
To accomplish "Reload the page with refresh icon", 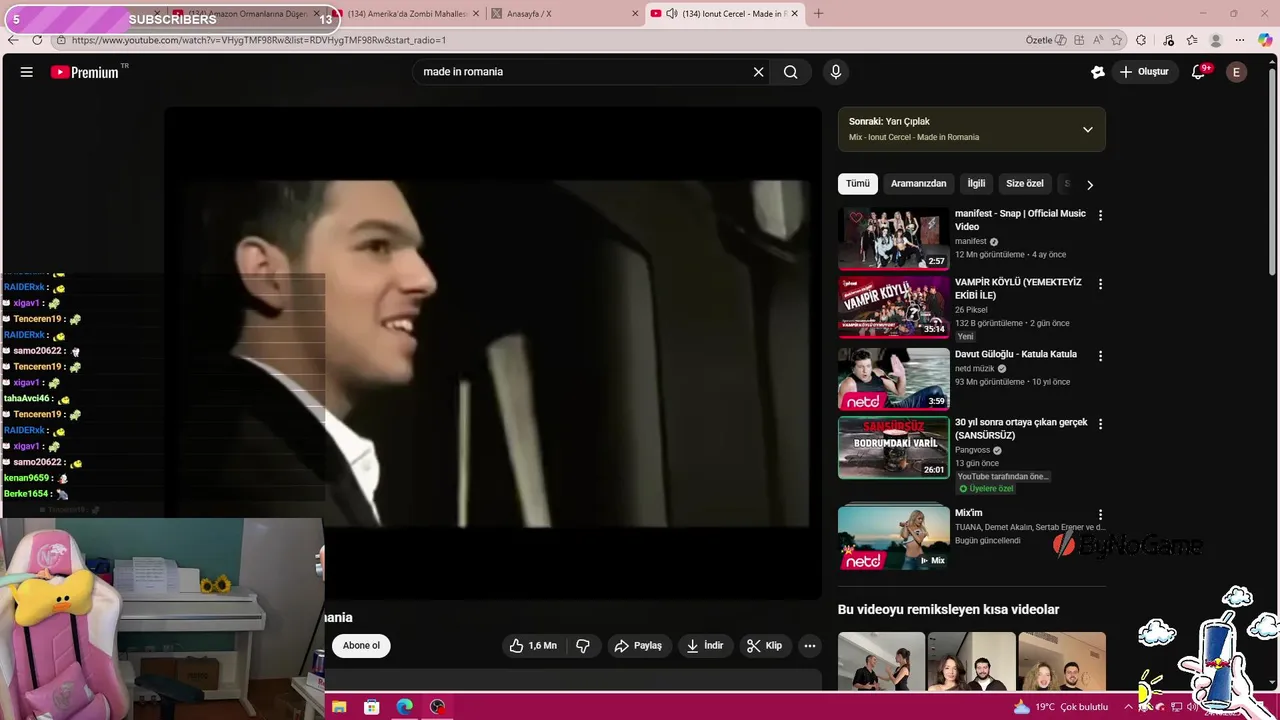I will (x=37, y=40).
